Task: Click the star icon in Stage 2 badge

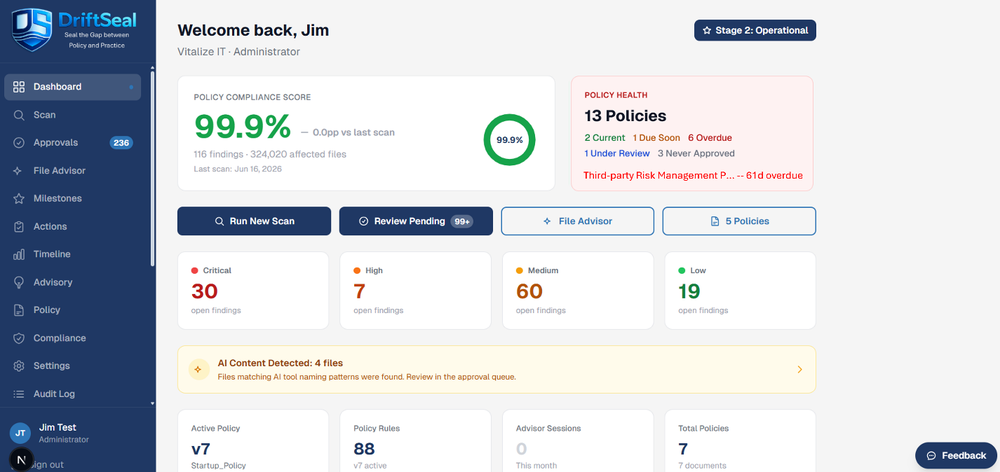Action: (707, 31)
